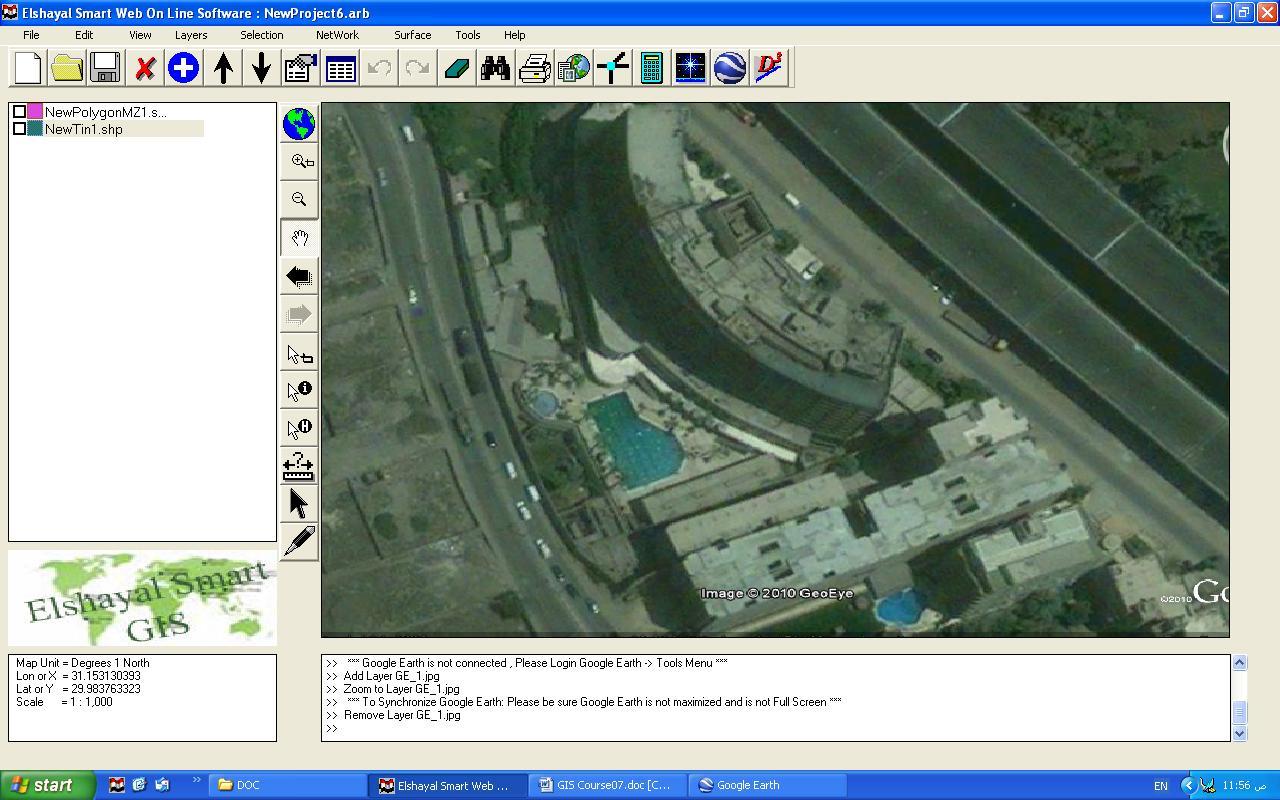Image resolution: width=1280 pixels, height=800 pixels.
Task: Click the globe with documents icon
Action: pyautogui.click(x=573, y=68)
